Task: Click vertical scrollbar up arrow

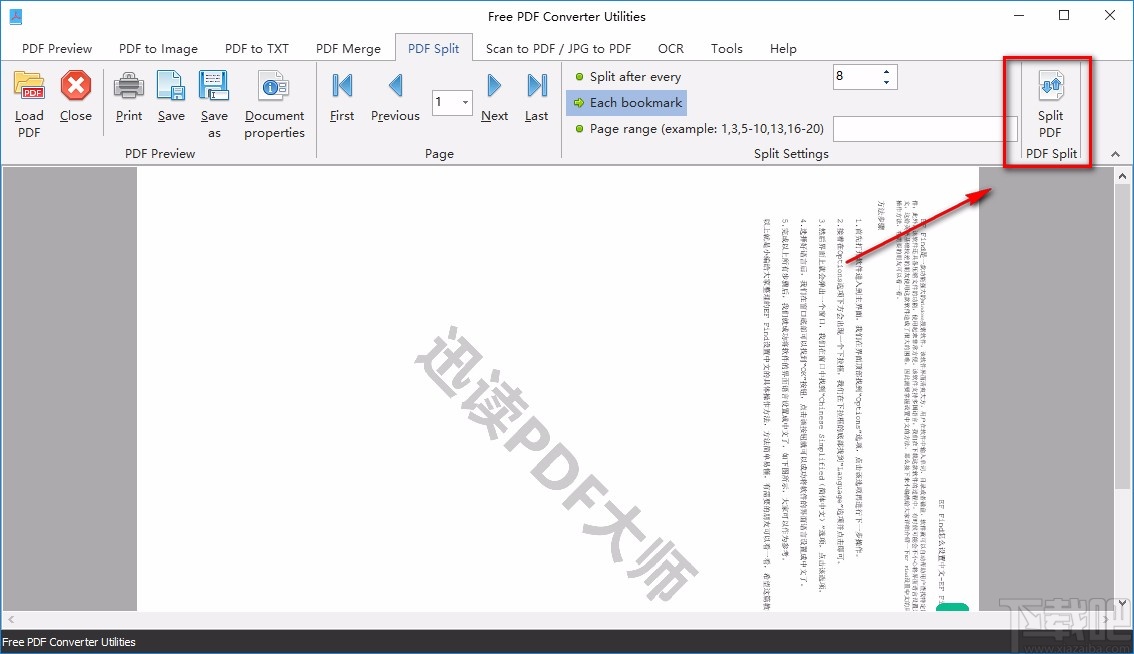Action: pos(1122,176)
